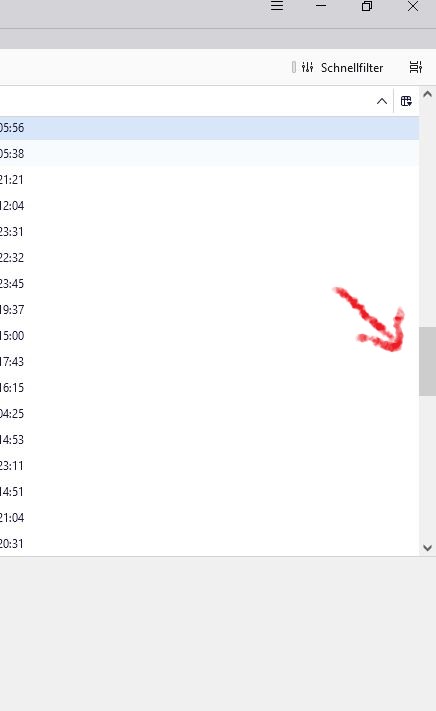
Task: Open the hamburger application menu
Action: 277,6
